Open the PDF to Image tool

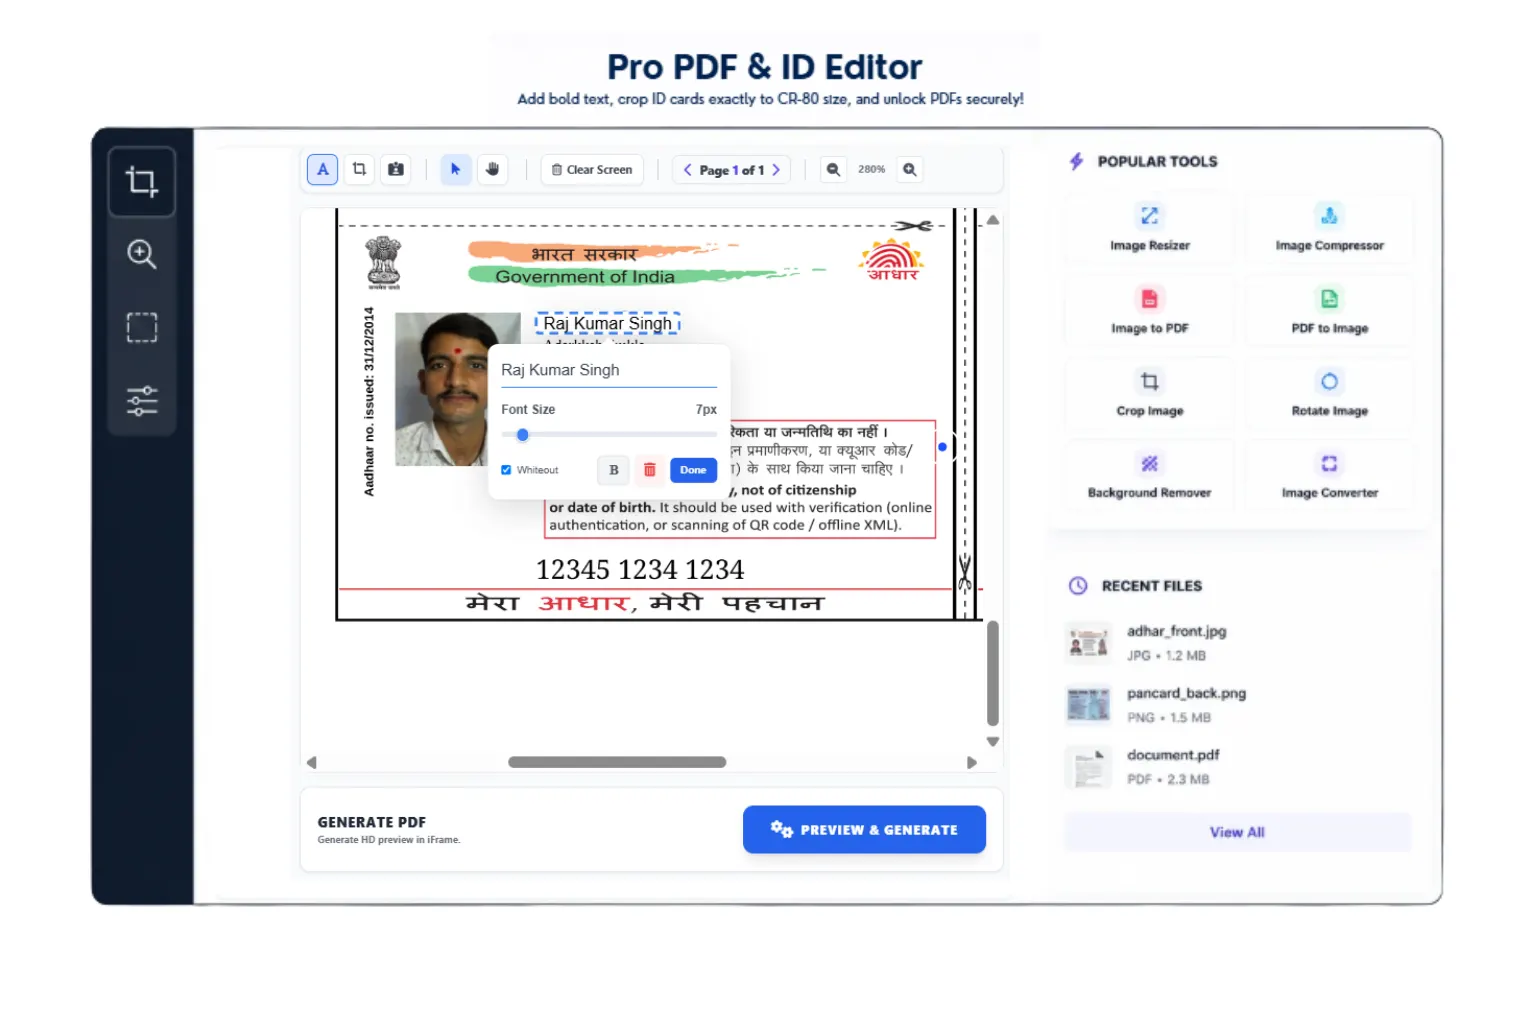coord(1329,312)
